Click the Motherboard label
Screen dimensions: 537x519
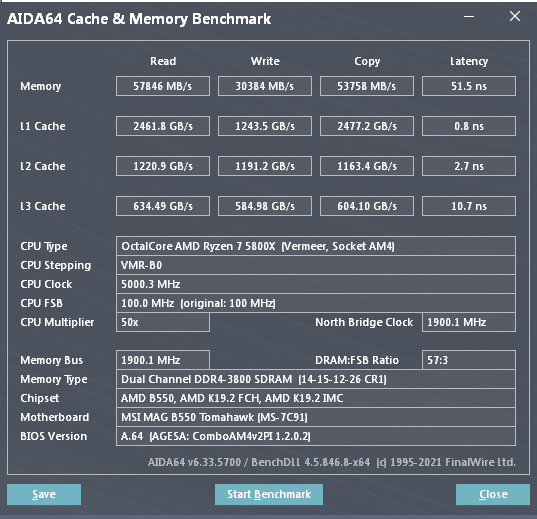(x=54, y=417)
